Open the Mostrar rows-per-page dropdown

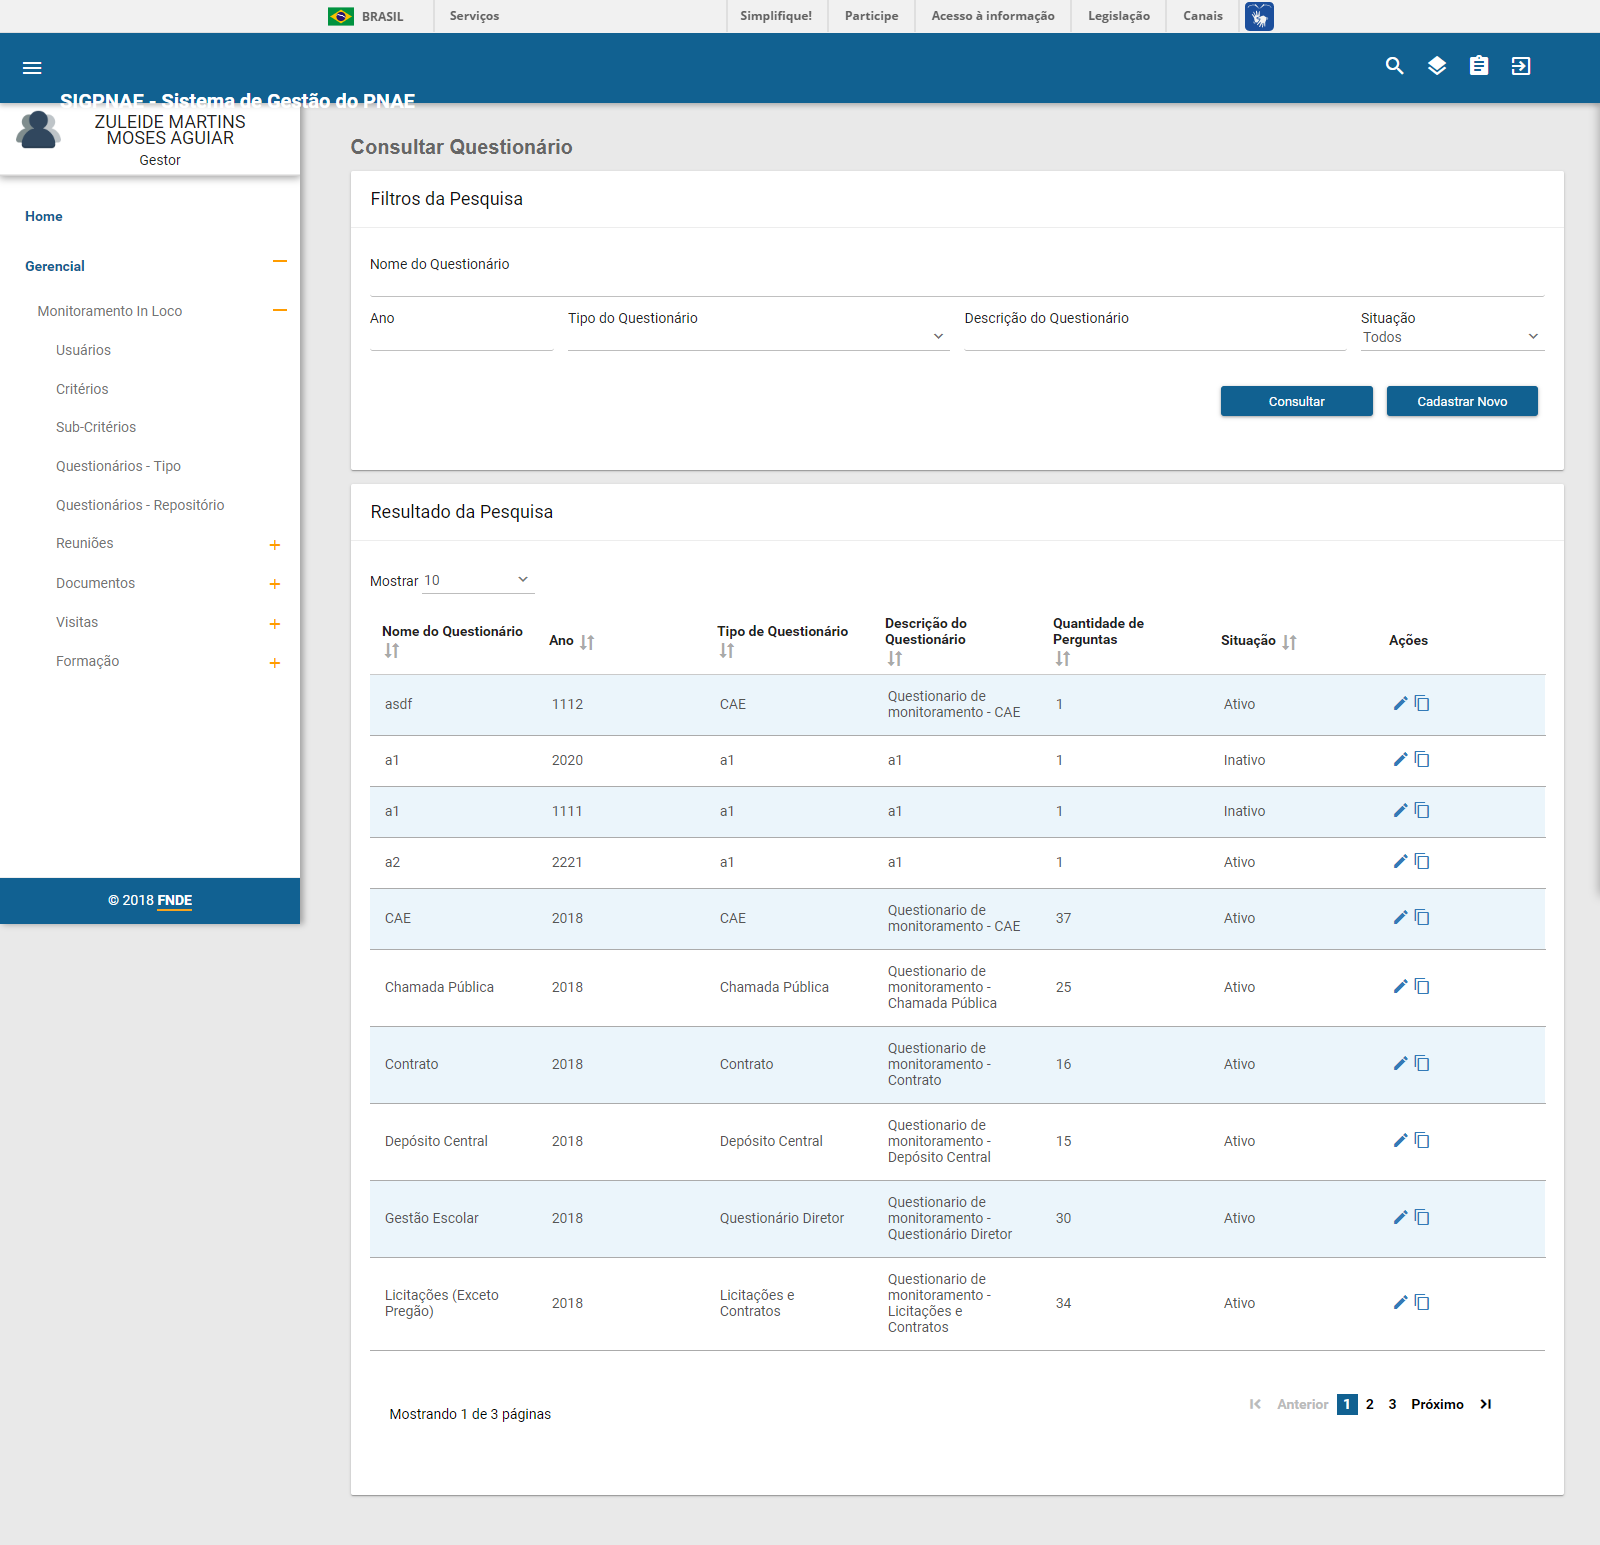(478, 580)
